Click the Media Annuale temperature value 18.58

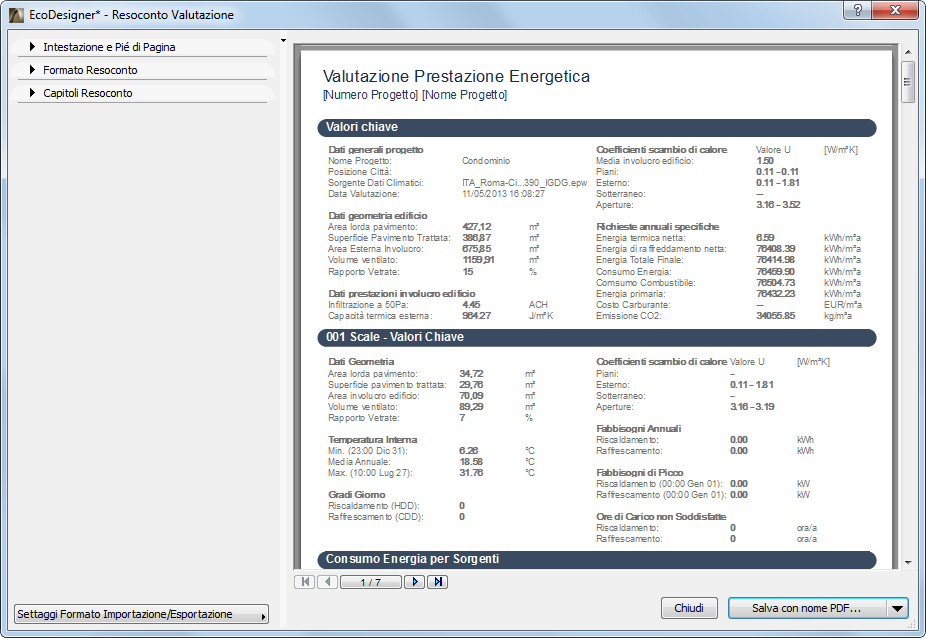tap(471, 462)
